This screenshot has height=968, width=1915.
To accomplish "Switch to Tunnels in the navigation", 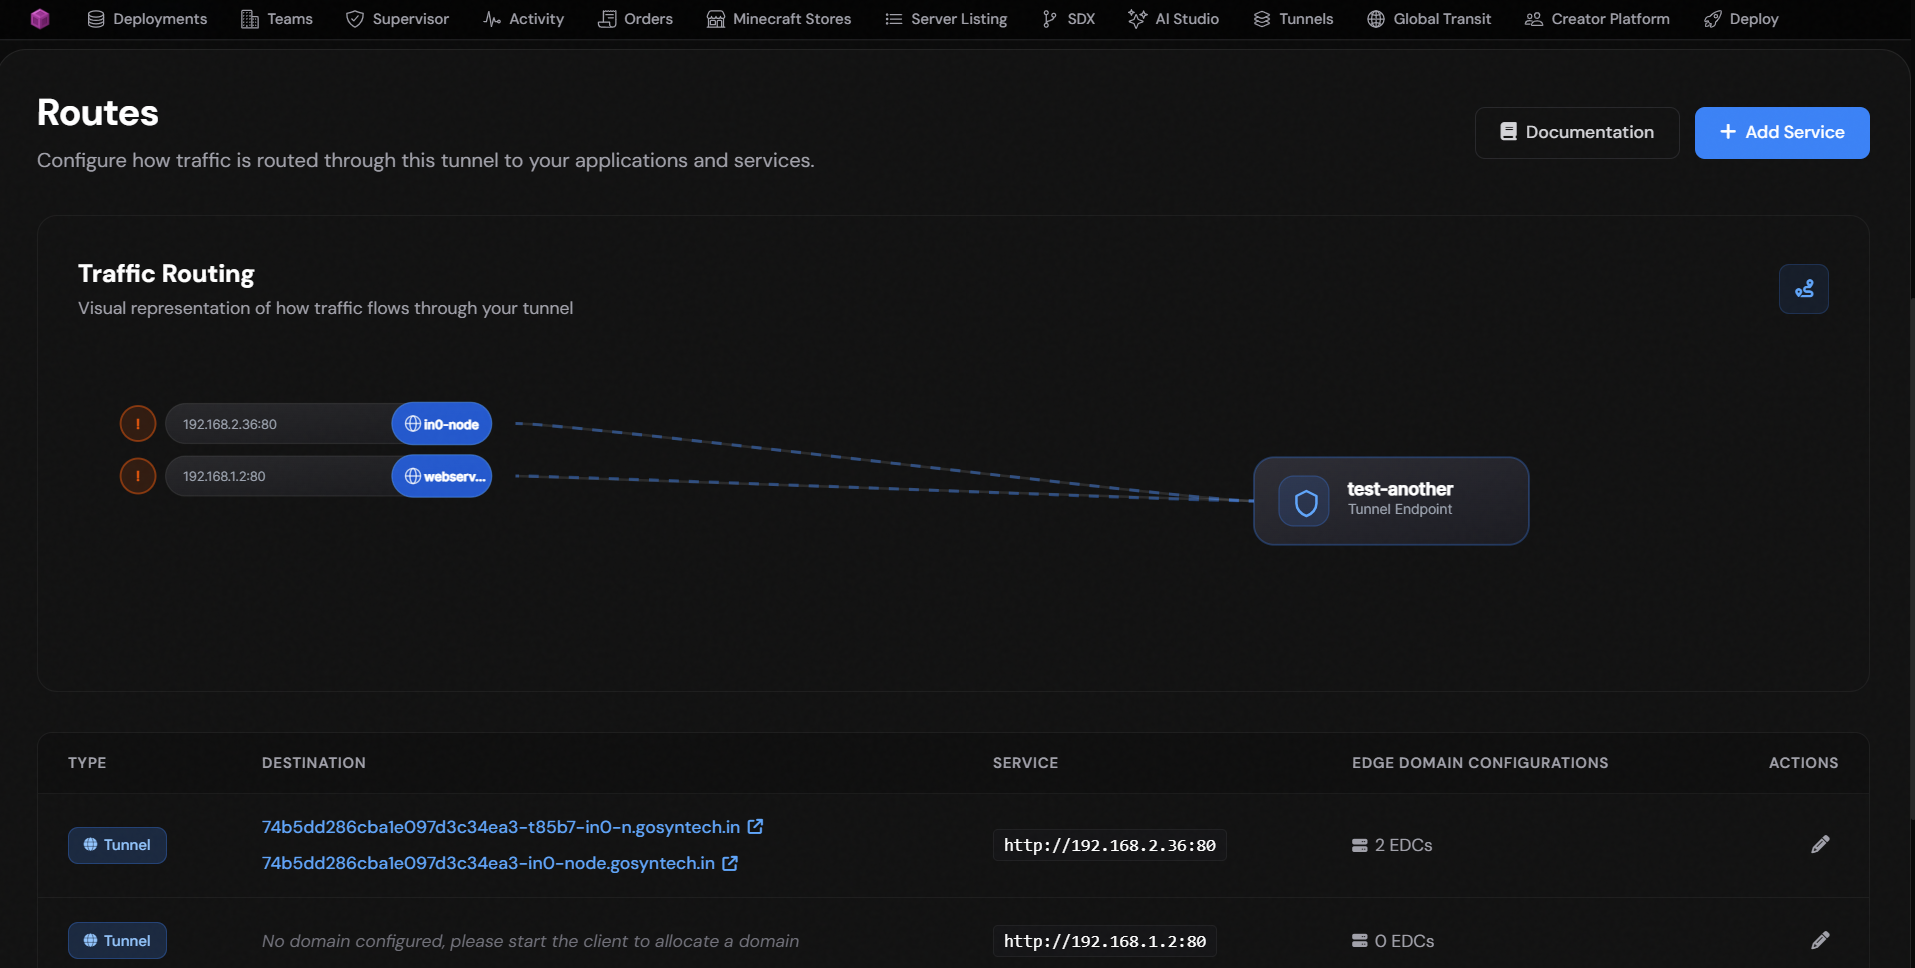I will click(1293, 19).
